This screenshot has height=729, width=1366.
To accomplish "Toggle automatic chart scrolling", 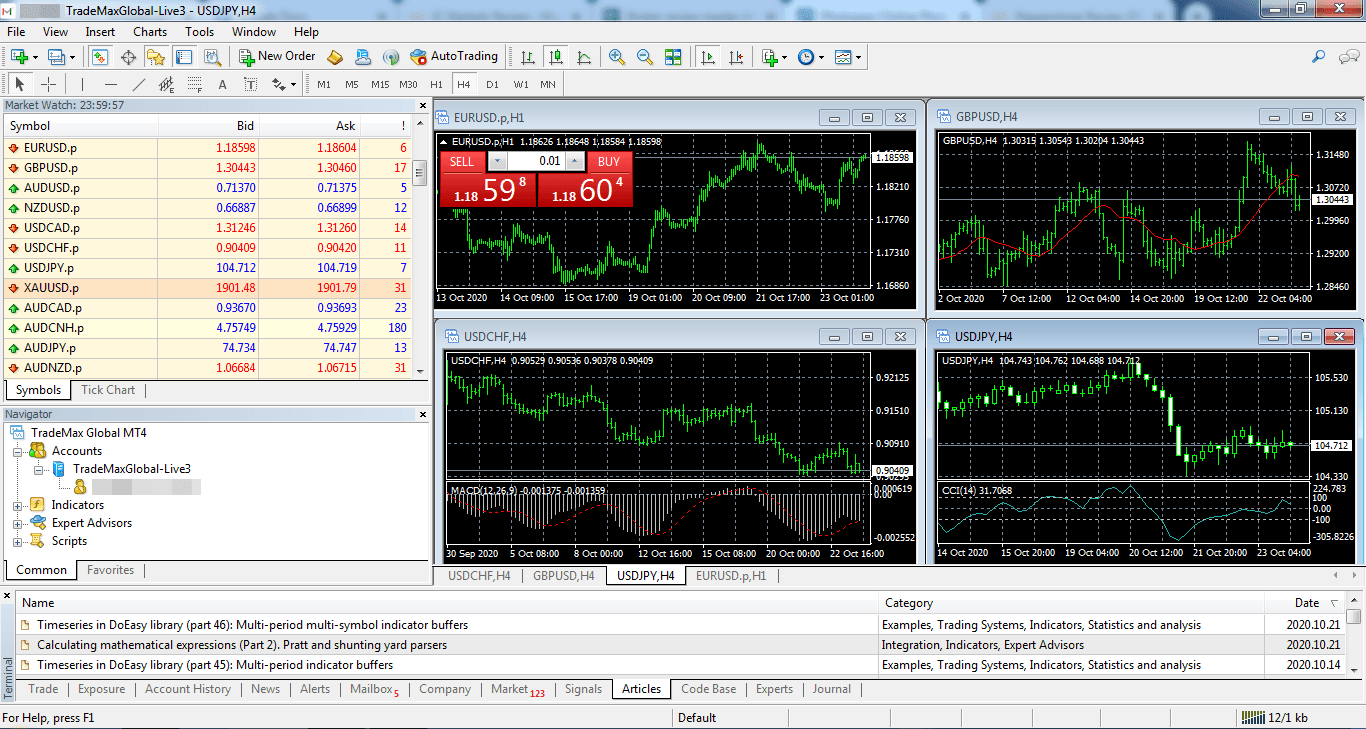I will (708, 57).
